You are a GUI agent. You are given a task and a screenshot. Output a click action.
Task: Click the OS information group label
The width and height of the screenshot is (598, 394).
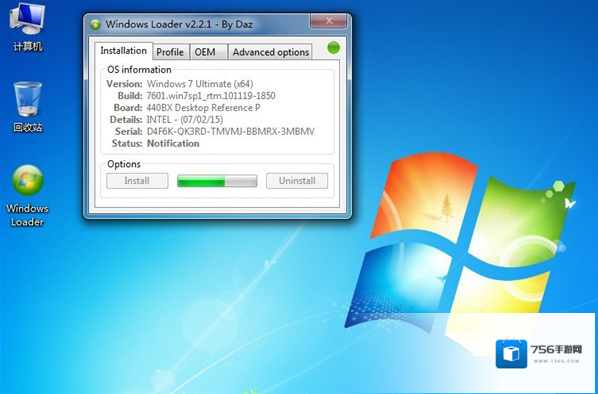[139, 69]
